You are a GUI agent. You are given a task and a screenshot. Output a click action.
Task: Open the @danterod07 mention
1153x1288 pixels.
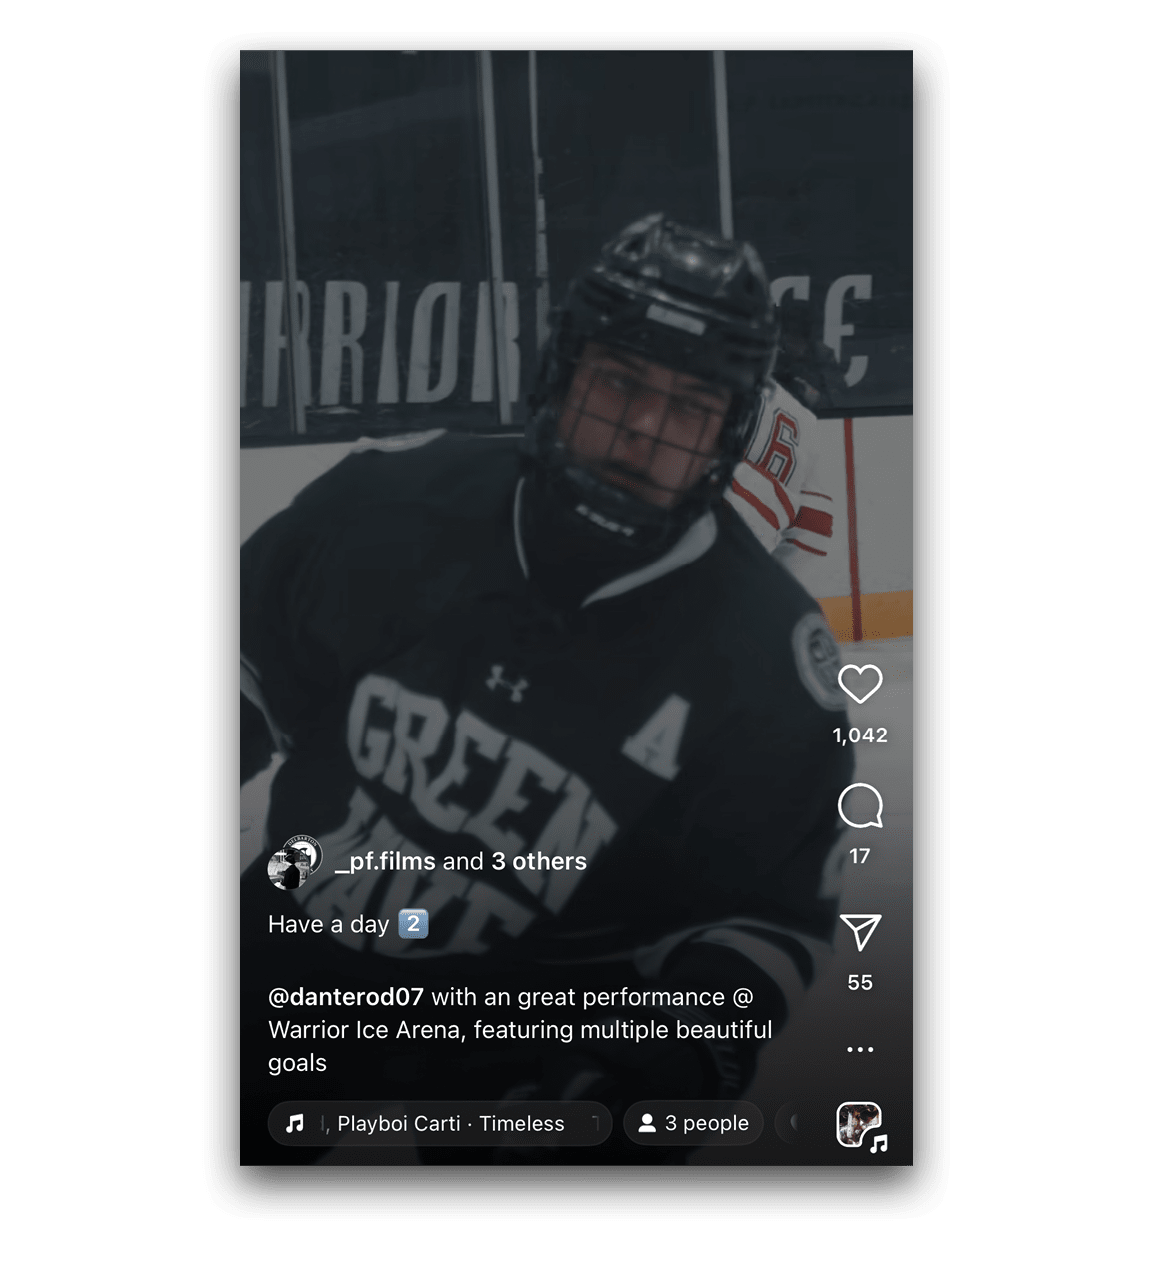click(x=346, y=997)
